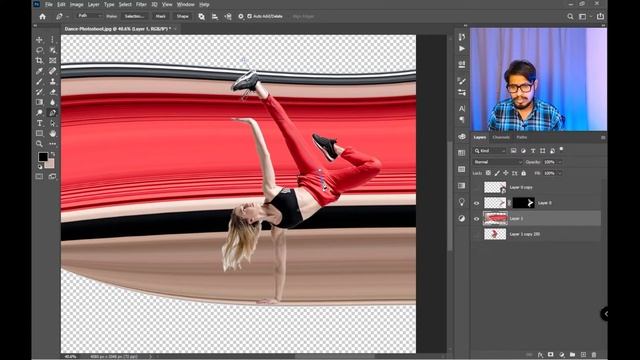Open the layer blend mode Normal dropdown
Viewport: 640px width, 360px height.
pyautogui.click(x=498, y=162)
